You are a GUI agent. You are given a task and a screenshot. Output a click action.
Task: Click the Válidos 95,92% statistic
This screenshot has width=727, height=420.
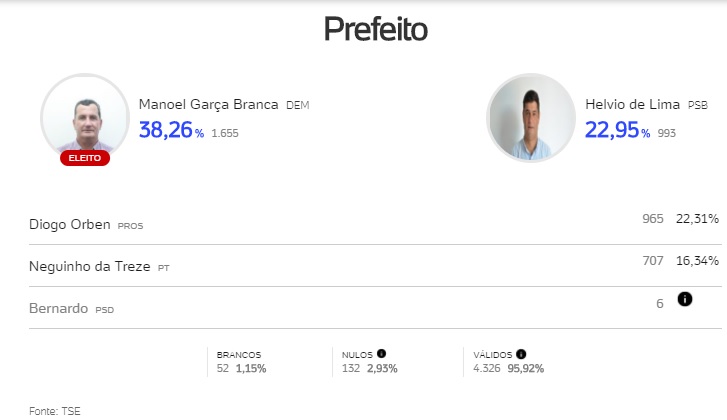[x=509, y=368]
